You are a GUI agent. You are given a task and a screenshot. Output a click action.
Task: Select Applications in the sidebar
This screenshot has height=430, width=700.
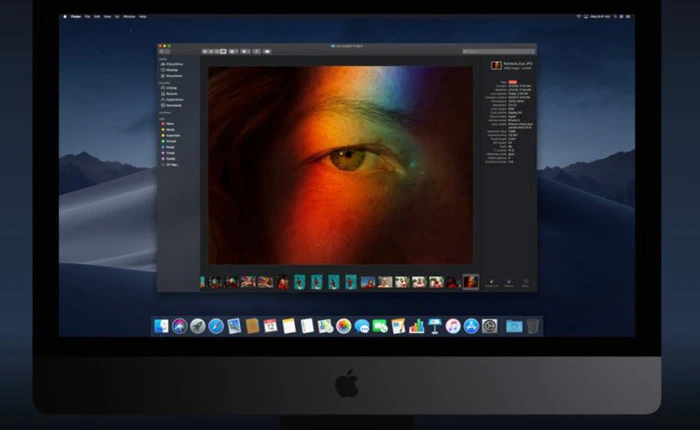(x=172, y=100)
